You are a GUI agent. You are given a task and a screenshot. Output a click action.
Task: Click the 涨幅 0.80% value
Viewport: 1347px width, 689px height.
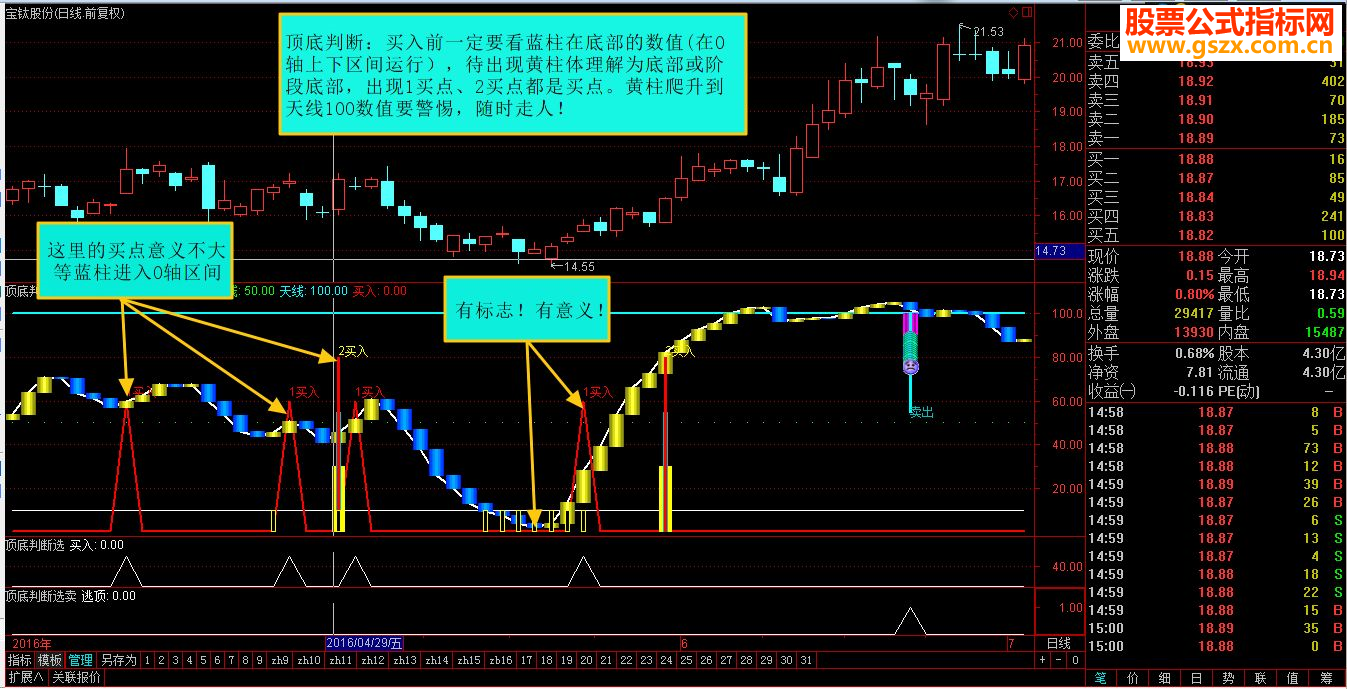(x=1193, y=294)
